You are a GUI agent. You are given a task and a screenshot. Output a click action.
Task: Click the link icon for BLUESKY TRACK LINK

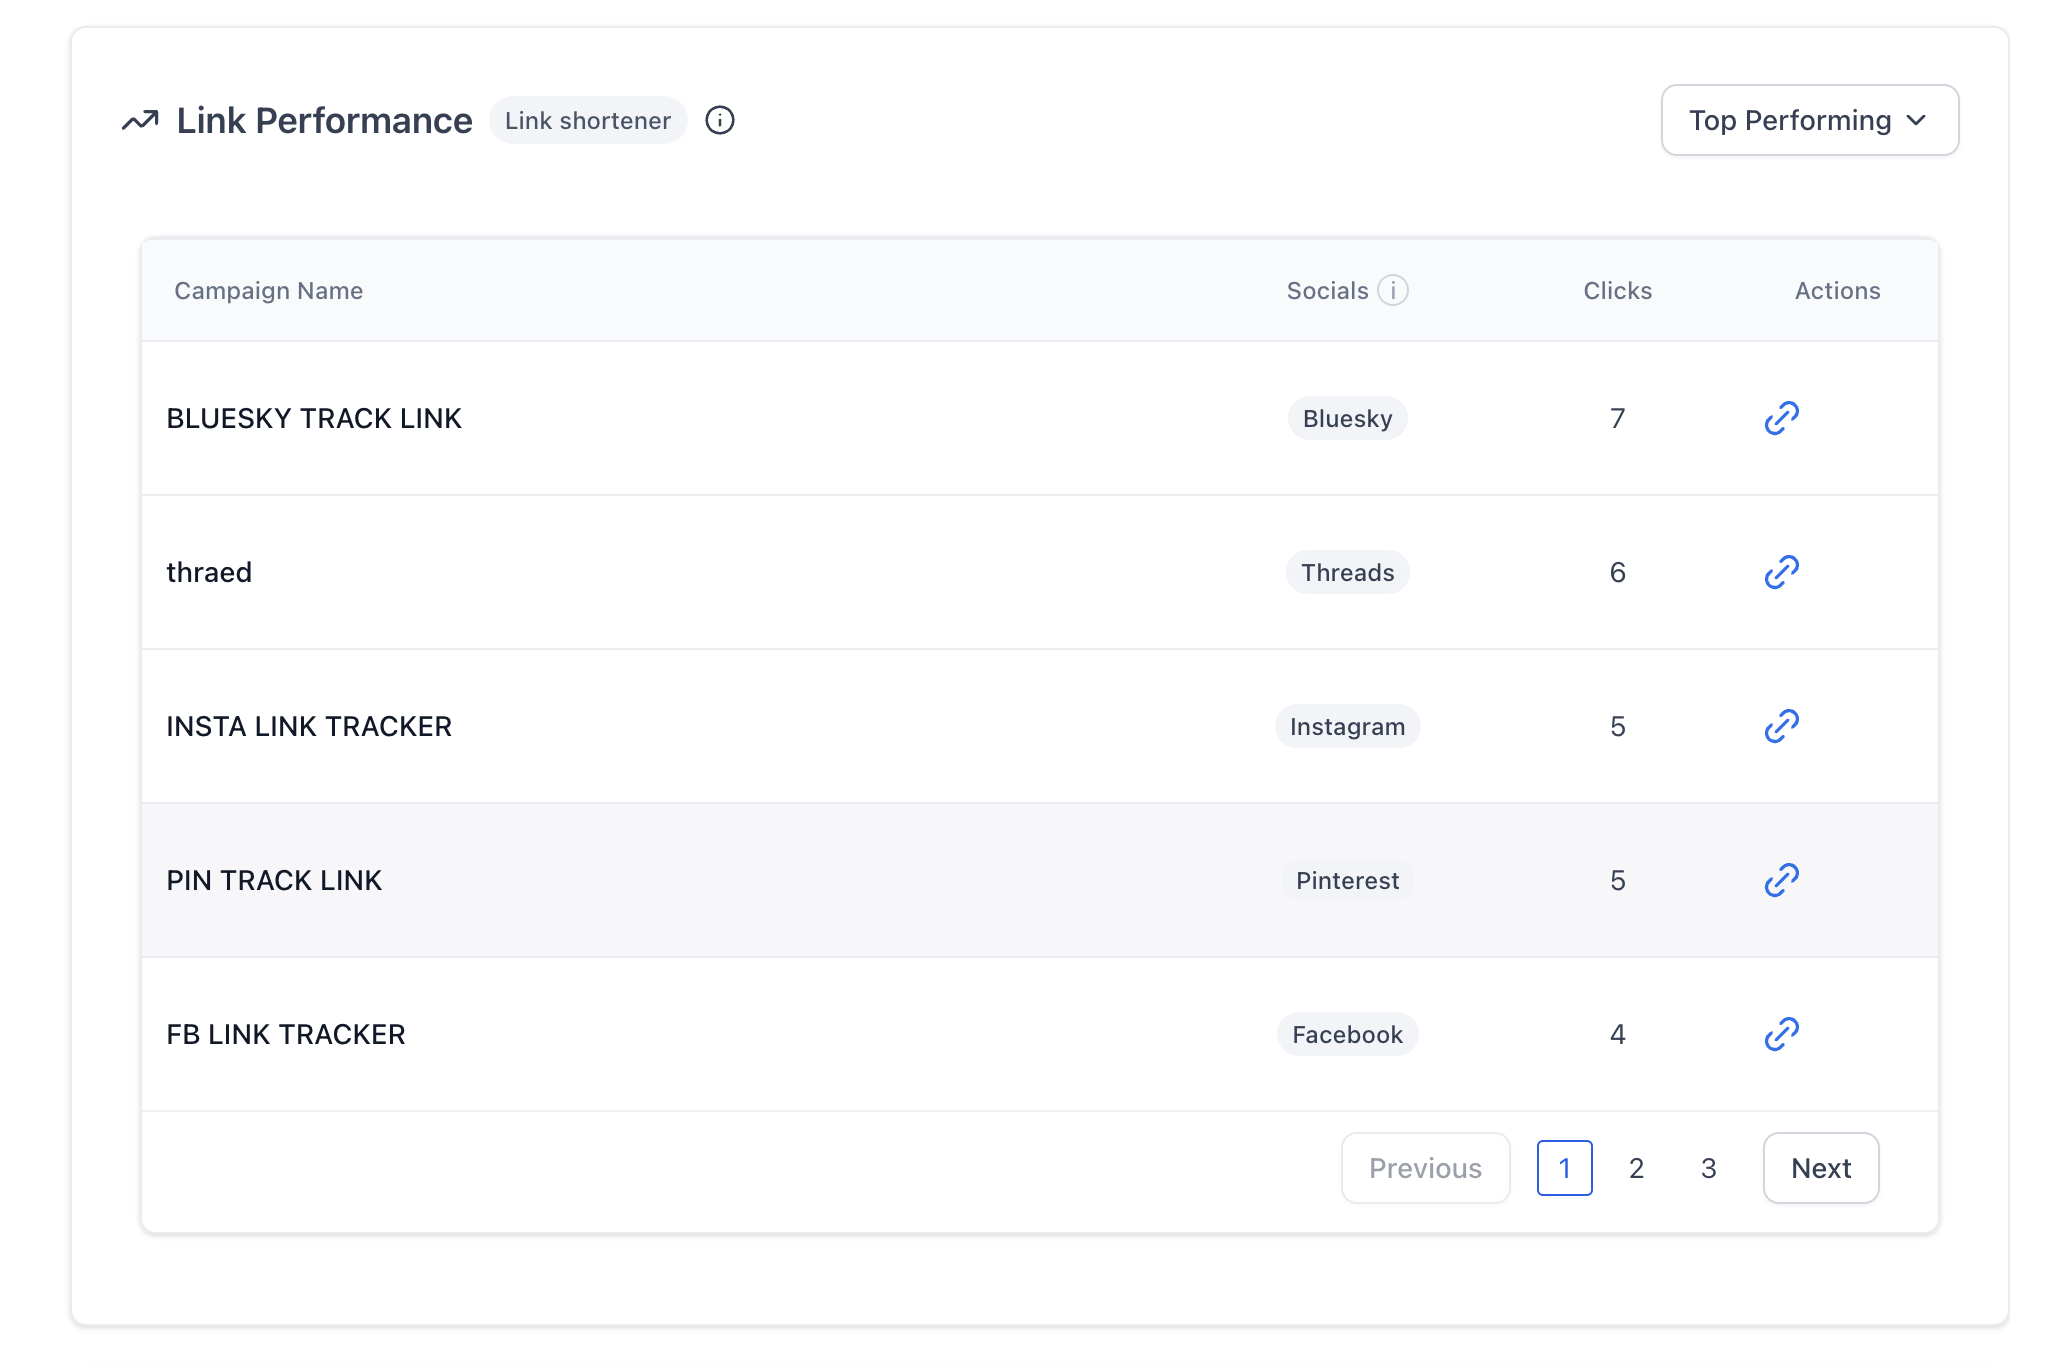1781,418
